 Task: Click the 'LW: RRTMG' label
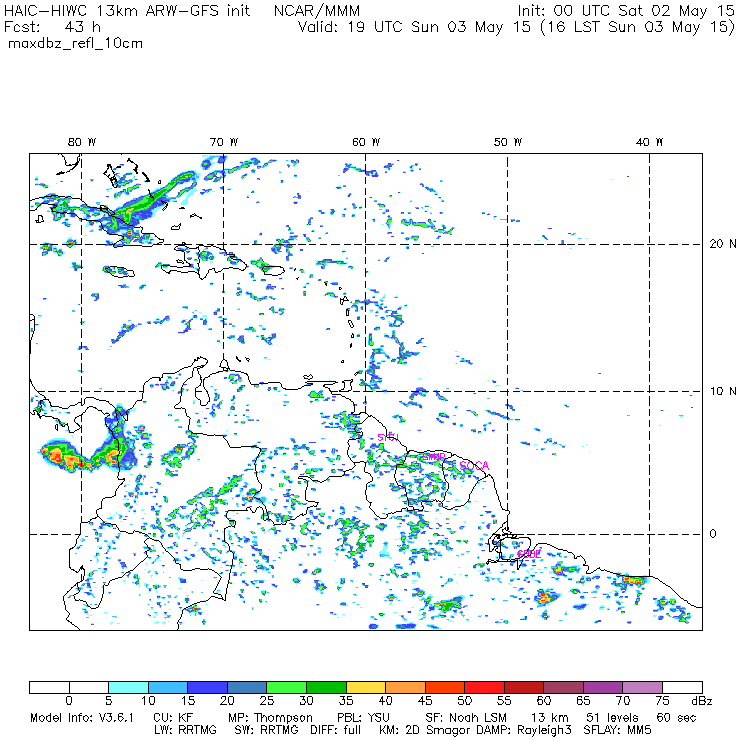[x=185, y=730]
